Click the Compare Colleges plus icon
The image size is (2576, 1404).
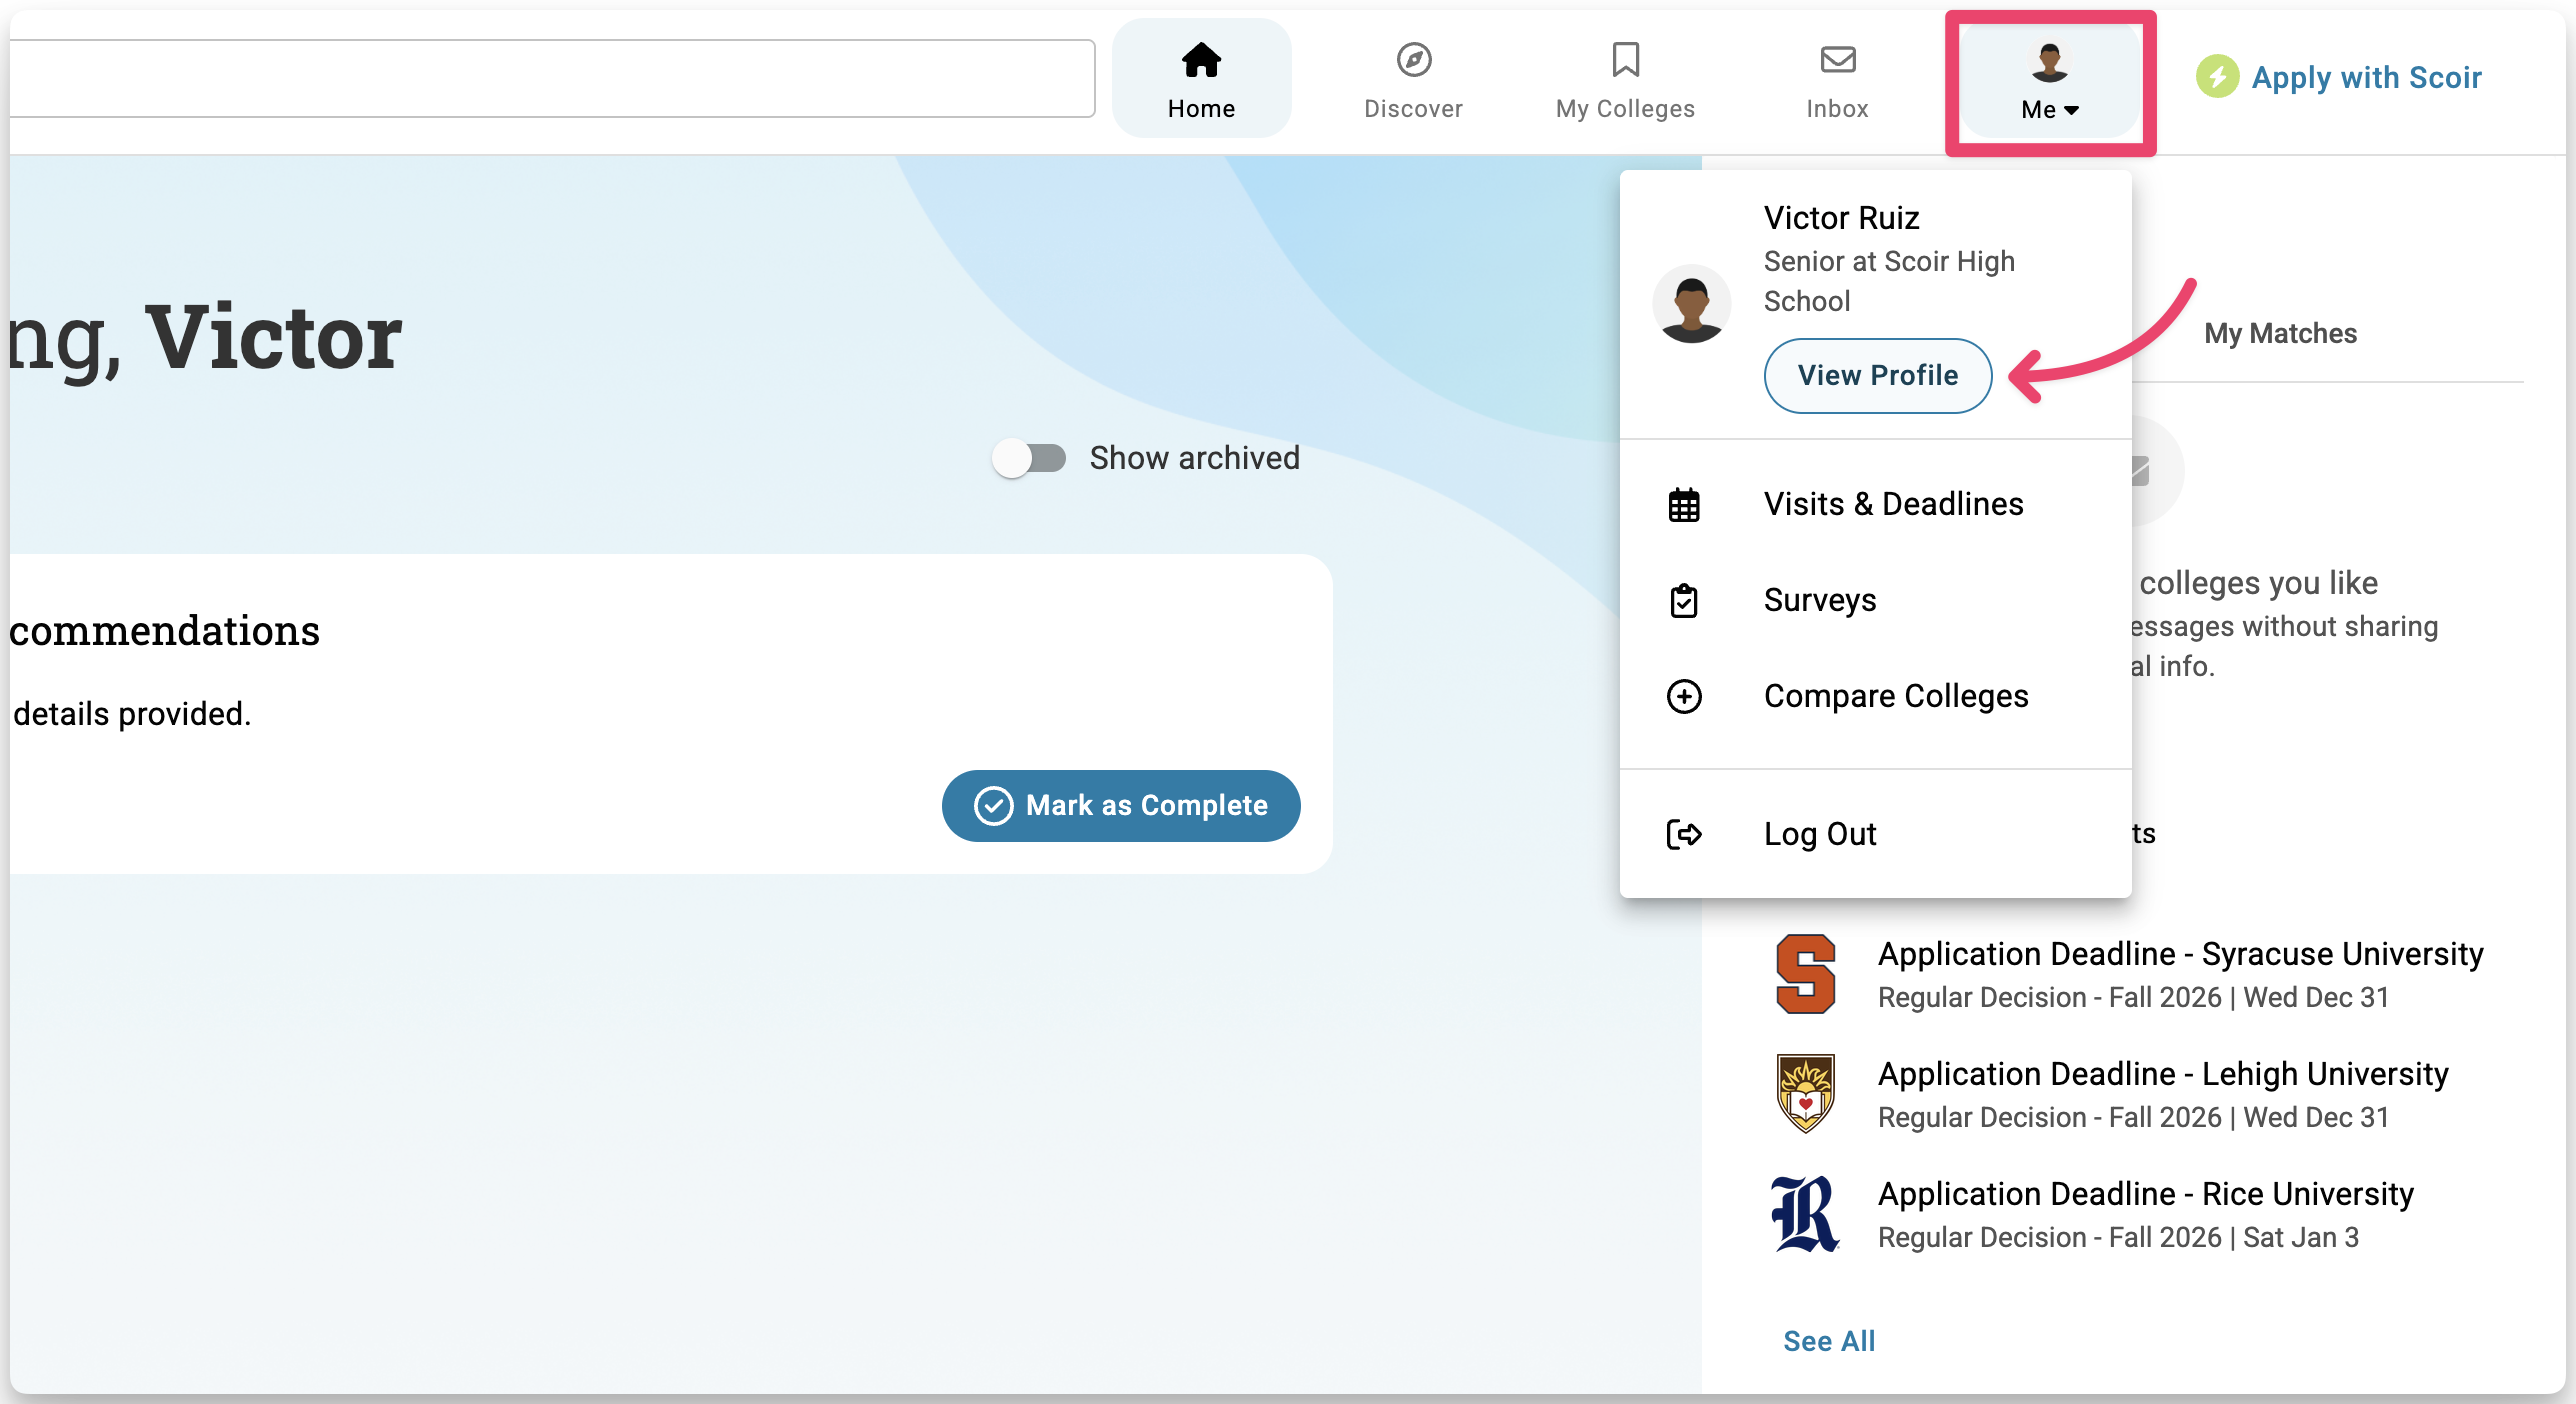point(1684,696)
